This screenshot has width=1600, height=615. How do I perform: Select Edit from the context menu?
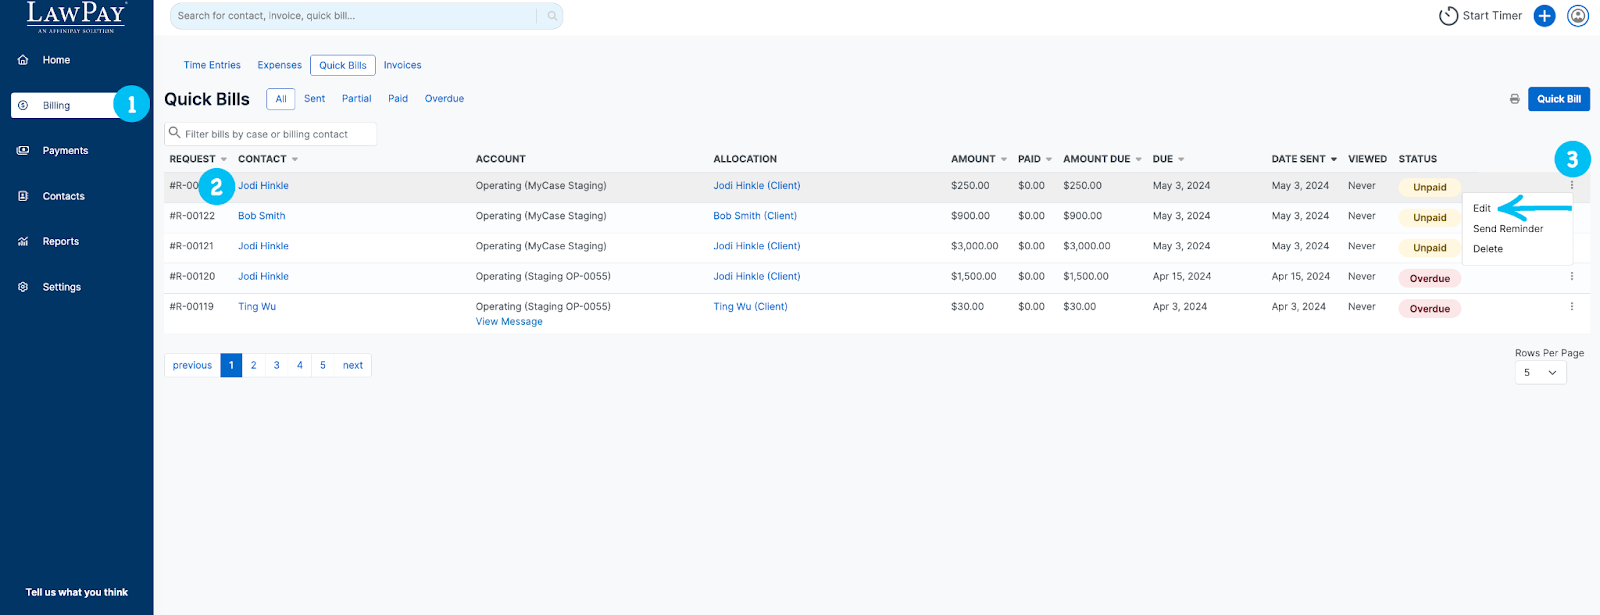point(1482,209)
